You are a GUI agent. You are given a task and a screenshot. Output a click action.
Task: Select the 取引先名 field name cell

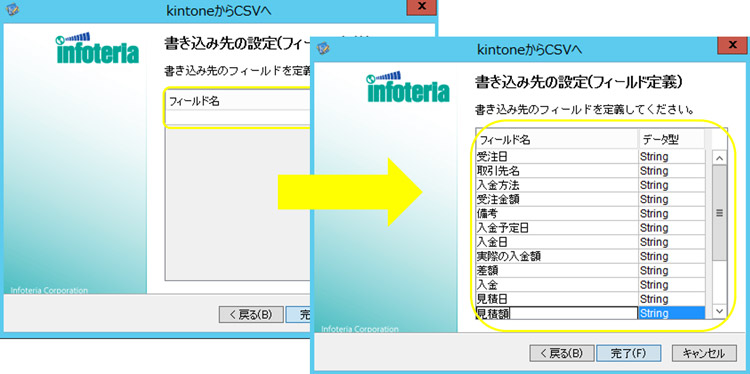(x=557, y=171)
